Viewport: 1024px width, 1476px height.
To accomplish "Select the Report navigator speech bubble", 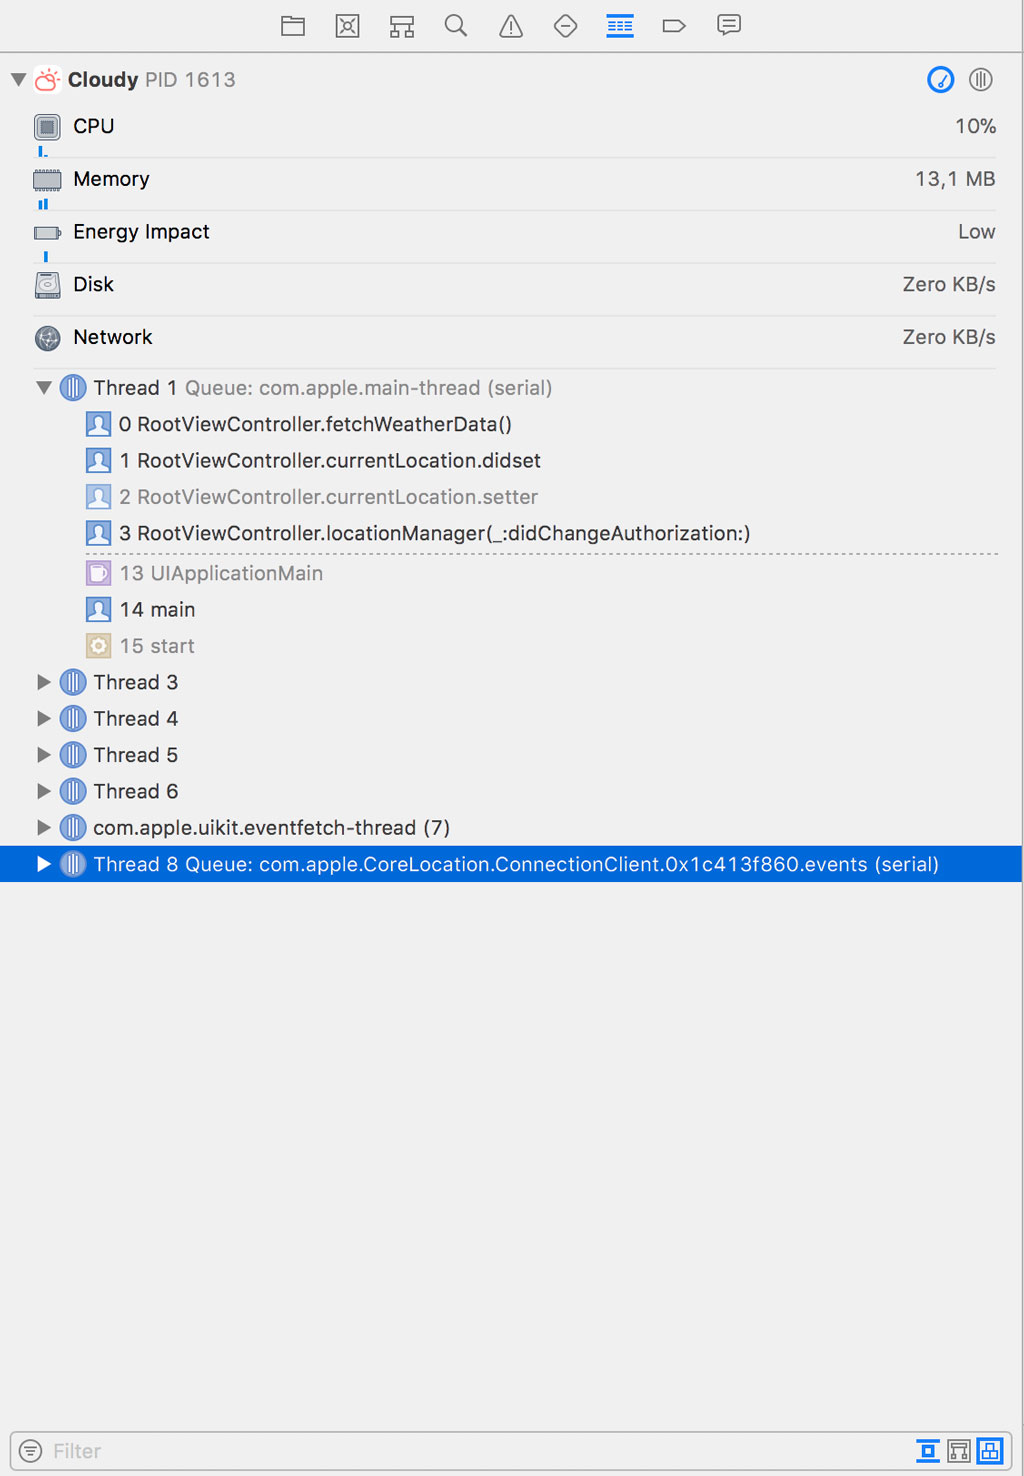I will coord(729,26).
